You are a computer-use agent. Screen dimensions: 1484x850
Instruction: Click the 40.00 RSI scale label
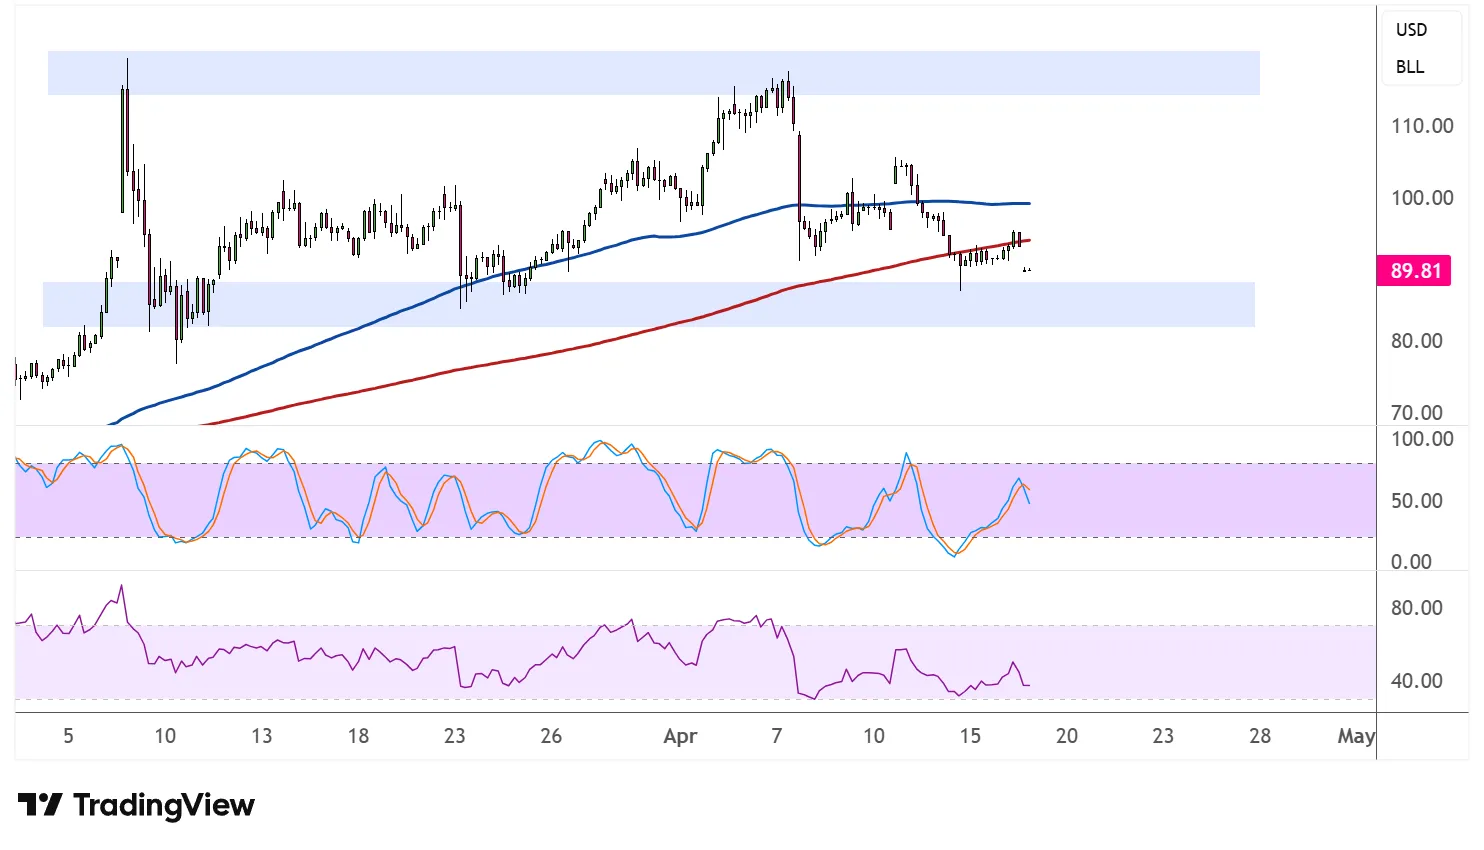pyautogui.click(x=1416, y=681)
